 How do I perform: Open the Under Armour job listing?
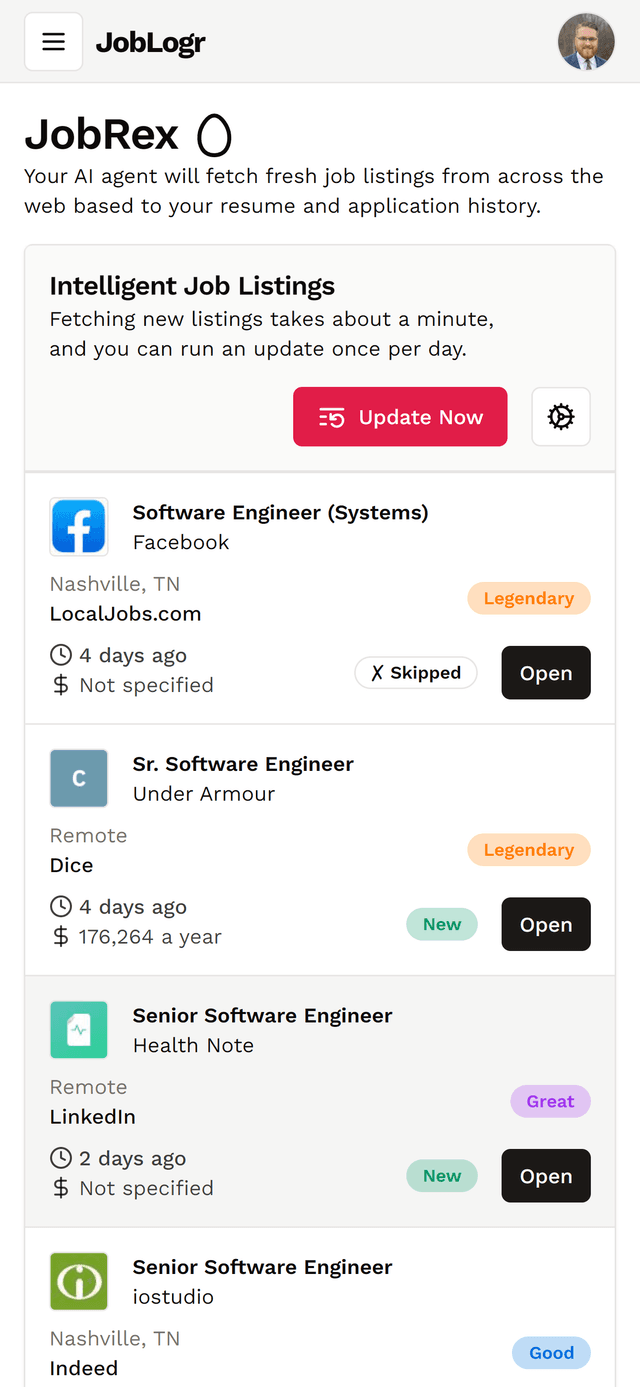click(546, 925)
